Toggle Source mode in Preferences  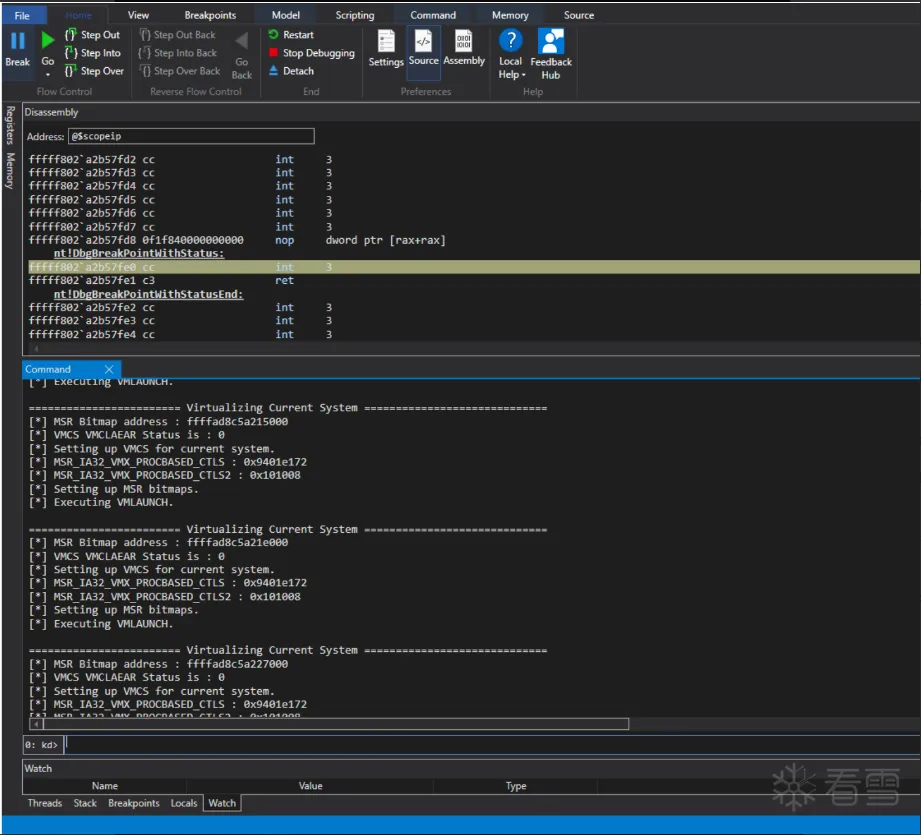(423, 47)
